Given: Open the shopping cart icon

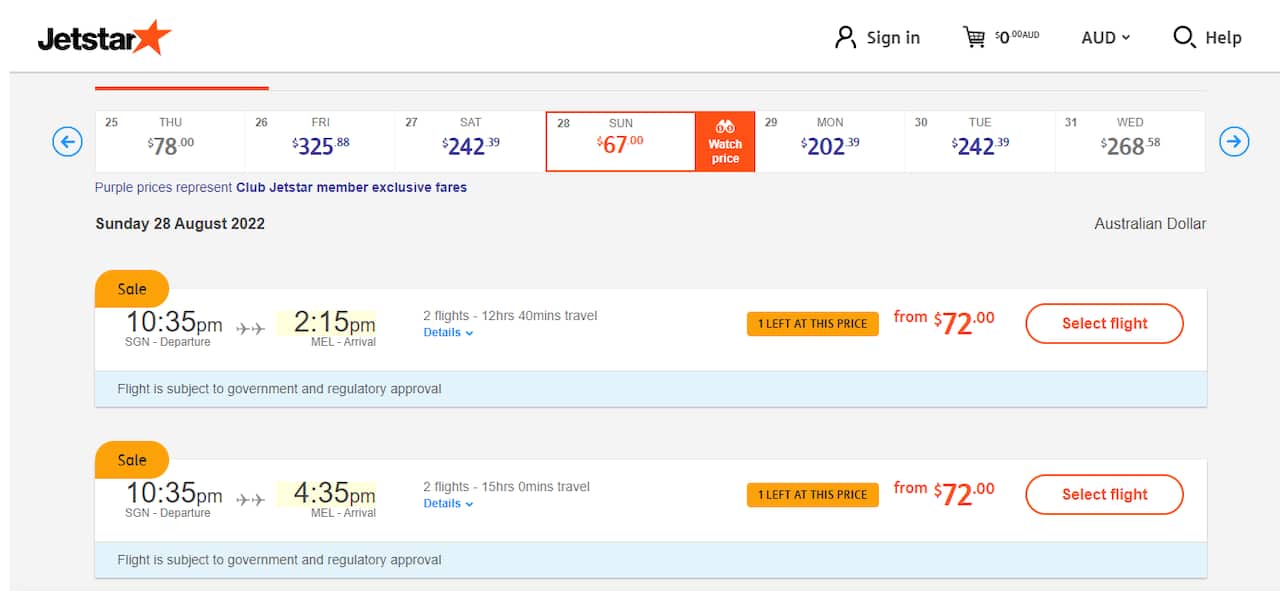Looking at the screenshot, I should click(x=974, y=38).
